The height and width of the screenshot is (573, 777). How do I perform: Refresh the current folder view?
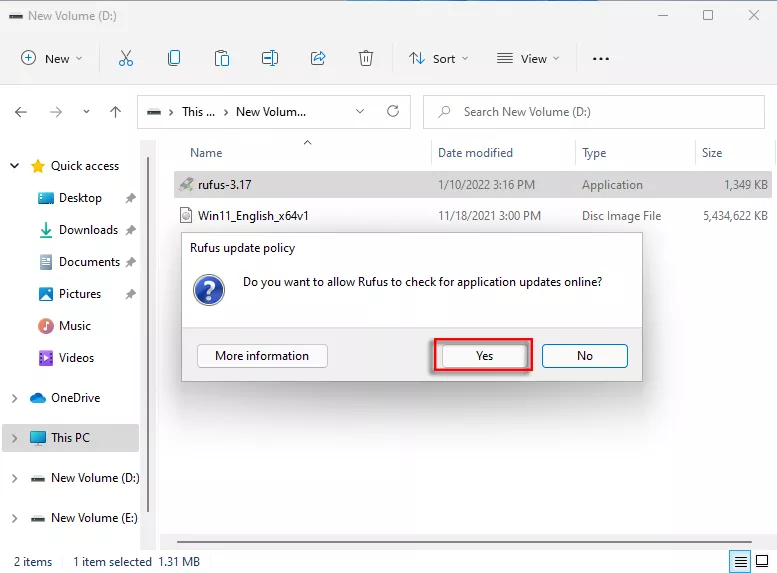(x=393, y=112)
